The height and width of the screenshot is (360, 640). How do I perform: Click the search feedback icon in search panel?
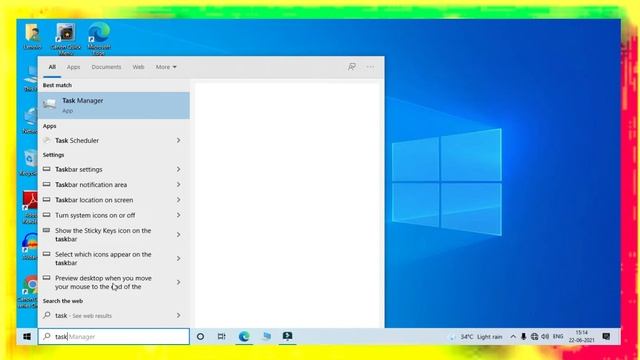pyautogui.click(x=351, y=67)
